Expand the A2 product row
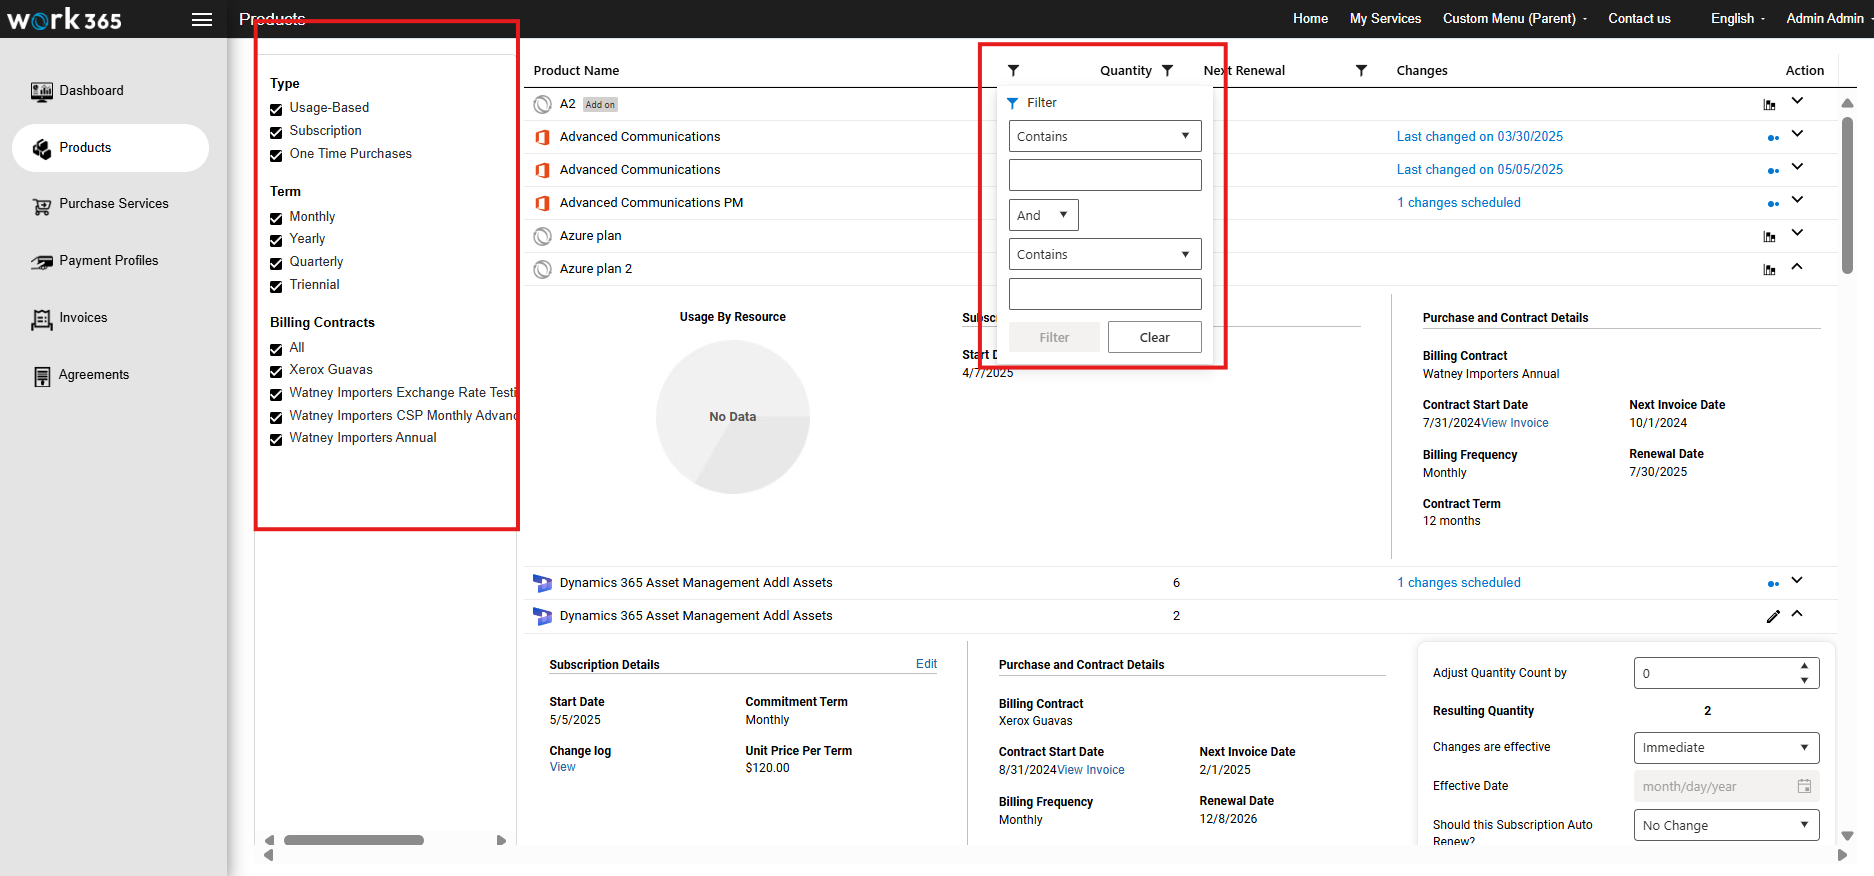The width and height of the screenshot is (1874, 876). tap(1797, 101)
